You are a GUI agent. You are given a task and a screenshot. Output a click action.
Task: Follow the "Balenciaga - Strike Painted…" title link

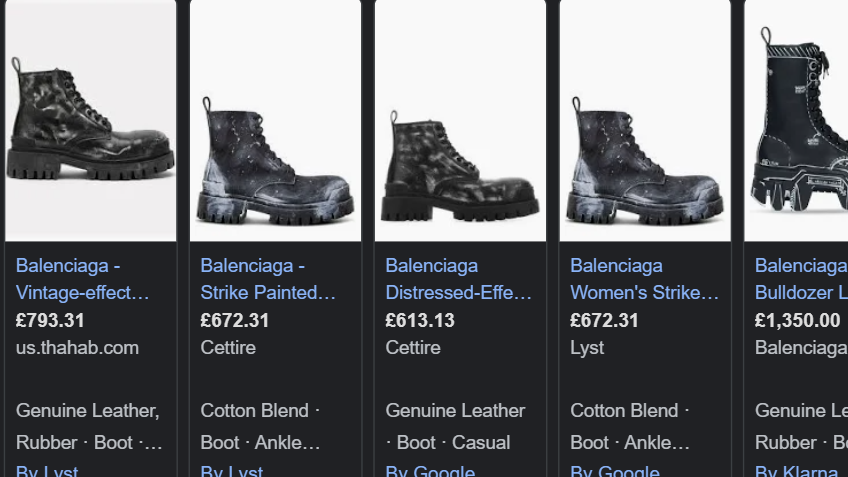[268, 279]
